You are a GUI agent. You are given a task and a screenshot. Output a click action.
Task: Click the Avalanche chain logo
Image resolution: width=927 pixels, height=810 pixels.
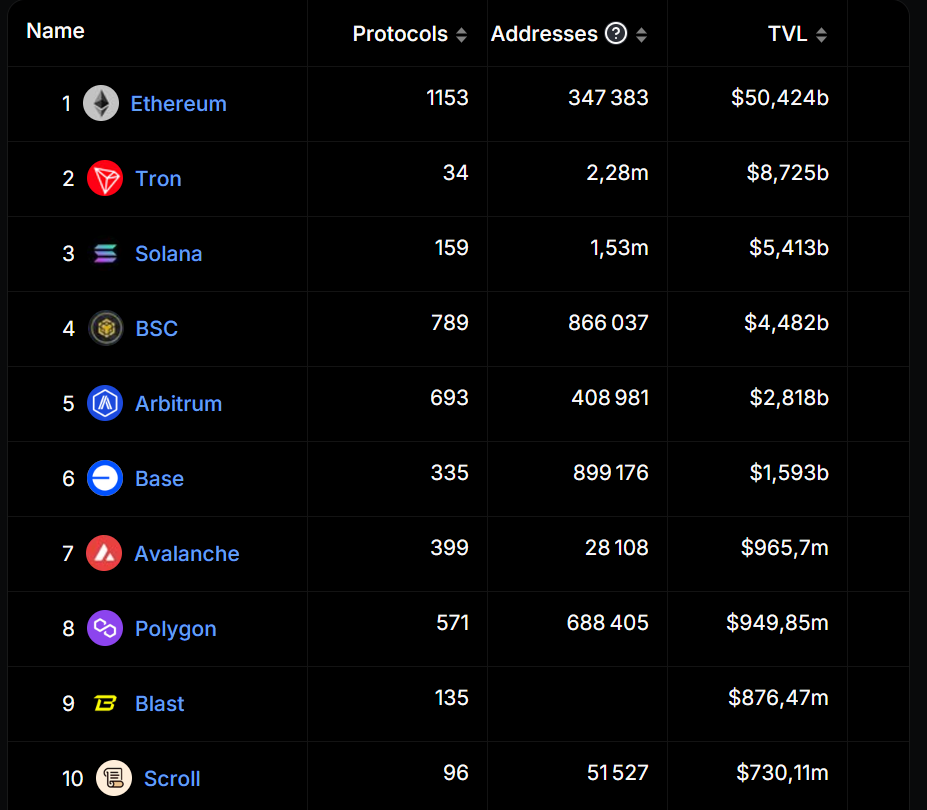106,553
